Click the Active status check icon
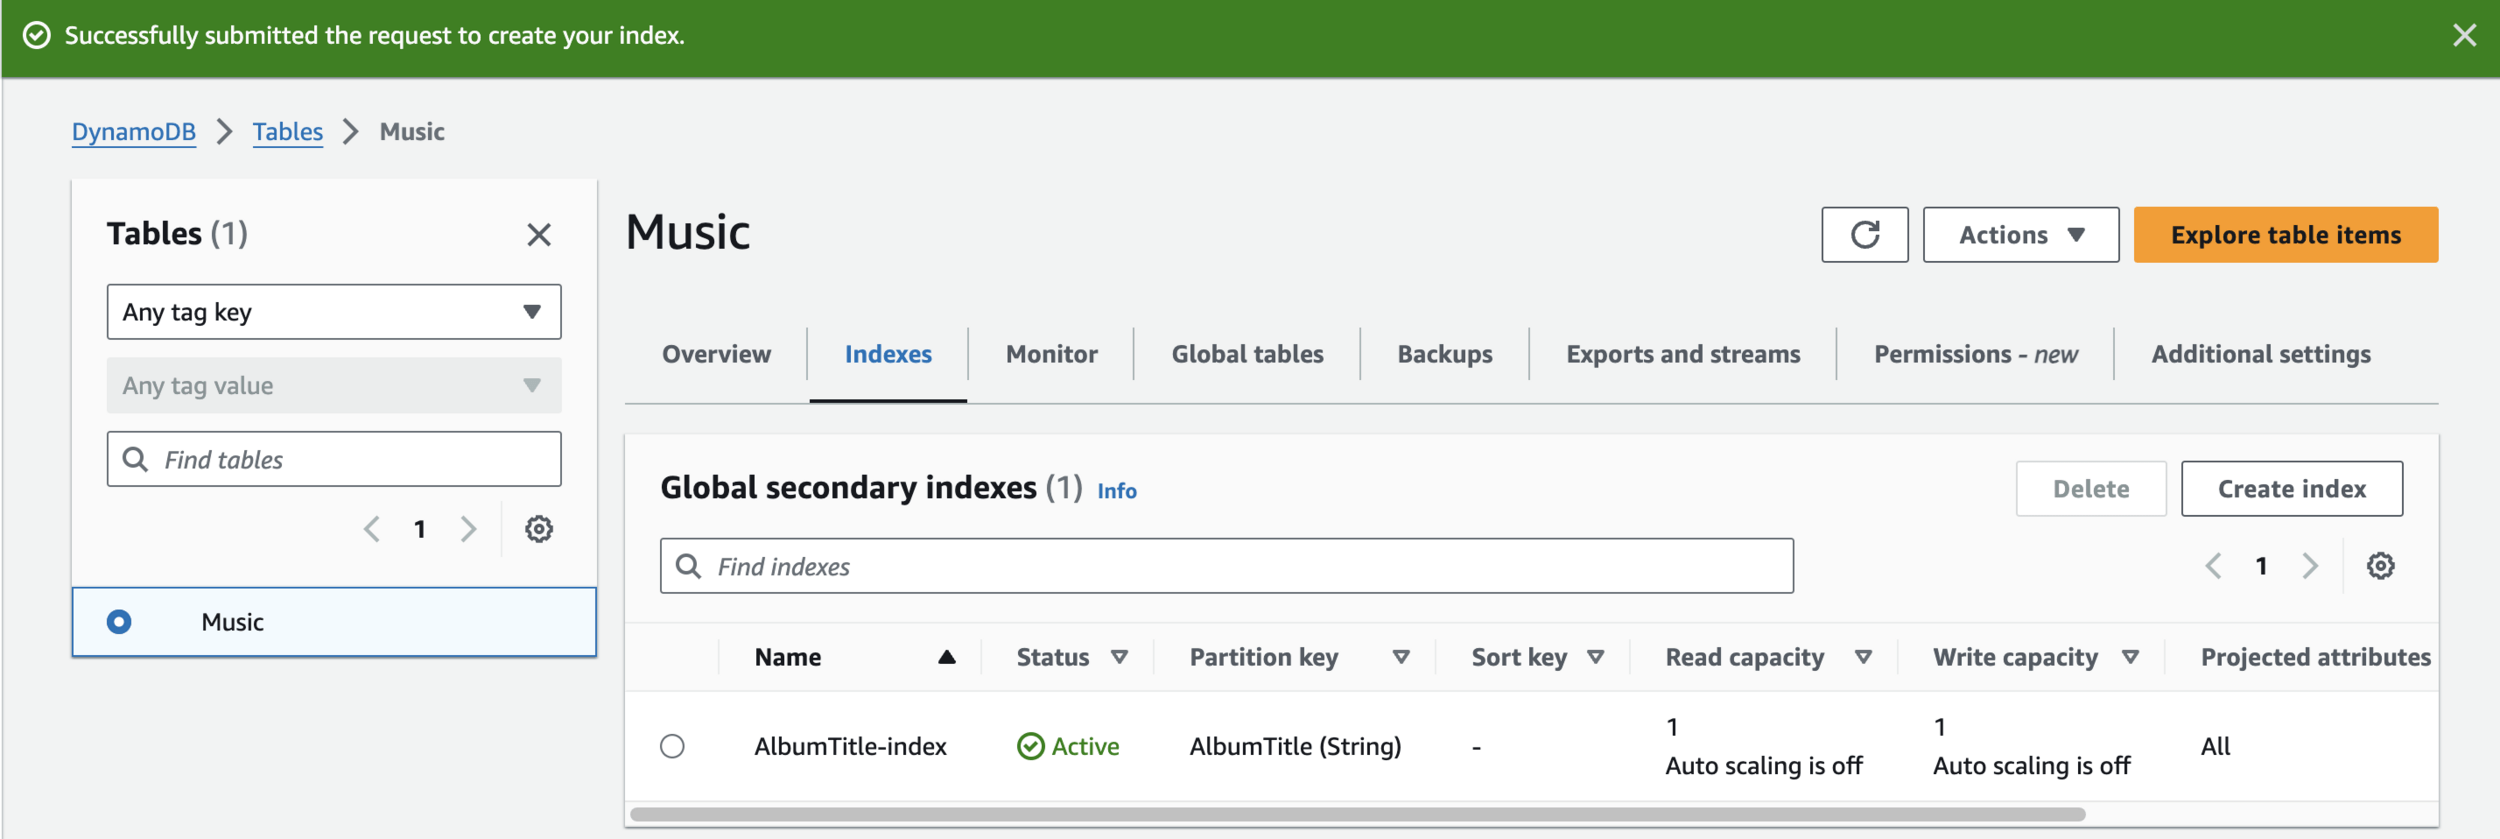Screen dimensions: 2500x839 (x=1030, y=747)
